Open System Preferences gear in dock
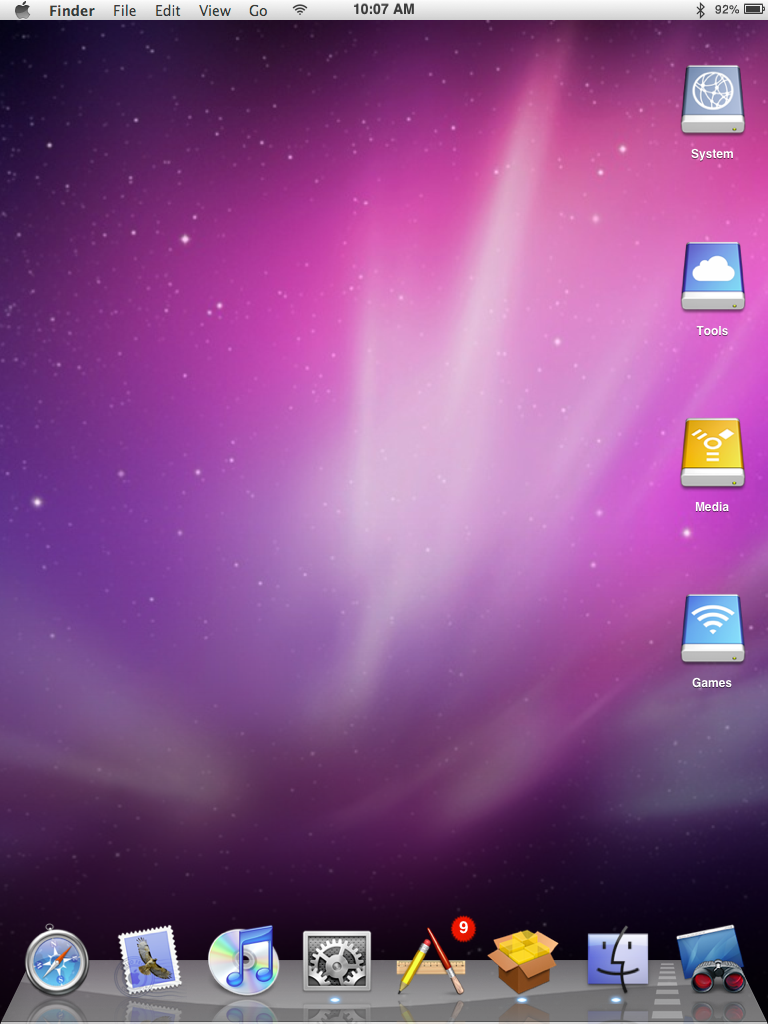 (337, 961)
